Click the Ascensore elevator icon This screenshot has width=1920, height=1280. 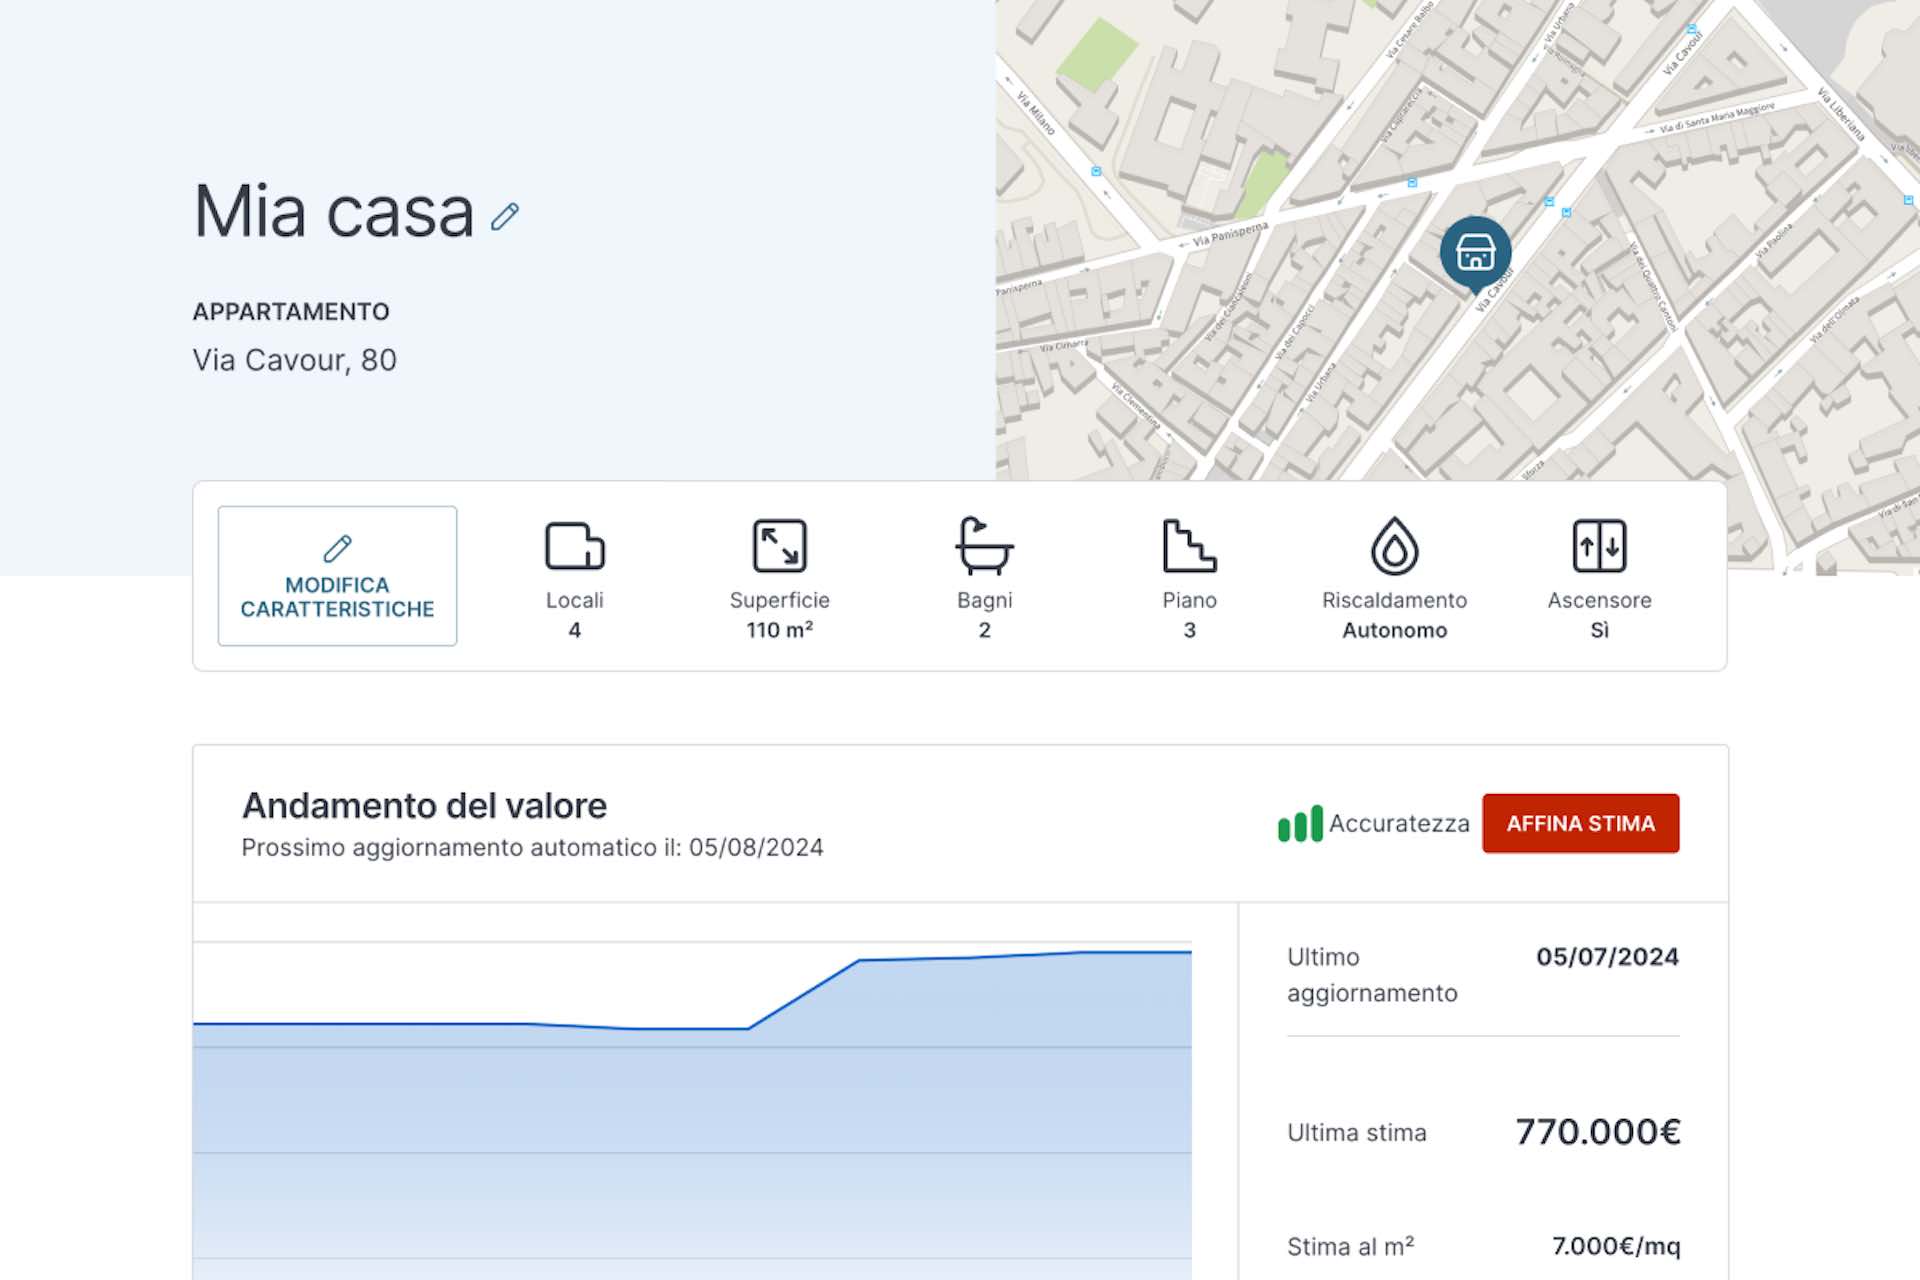1599,546
